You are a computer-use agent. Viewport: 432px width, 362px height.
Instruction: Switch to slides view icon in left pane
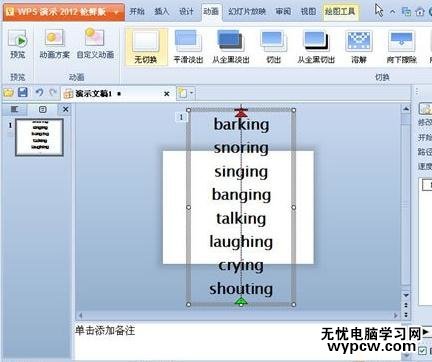tap(42, 109)
